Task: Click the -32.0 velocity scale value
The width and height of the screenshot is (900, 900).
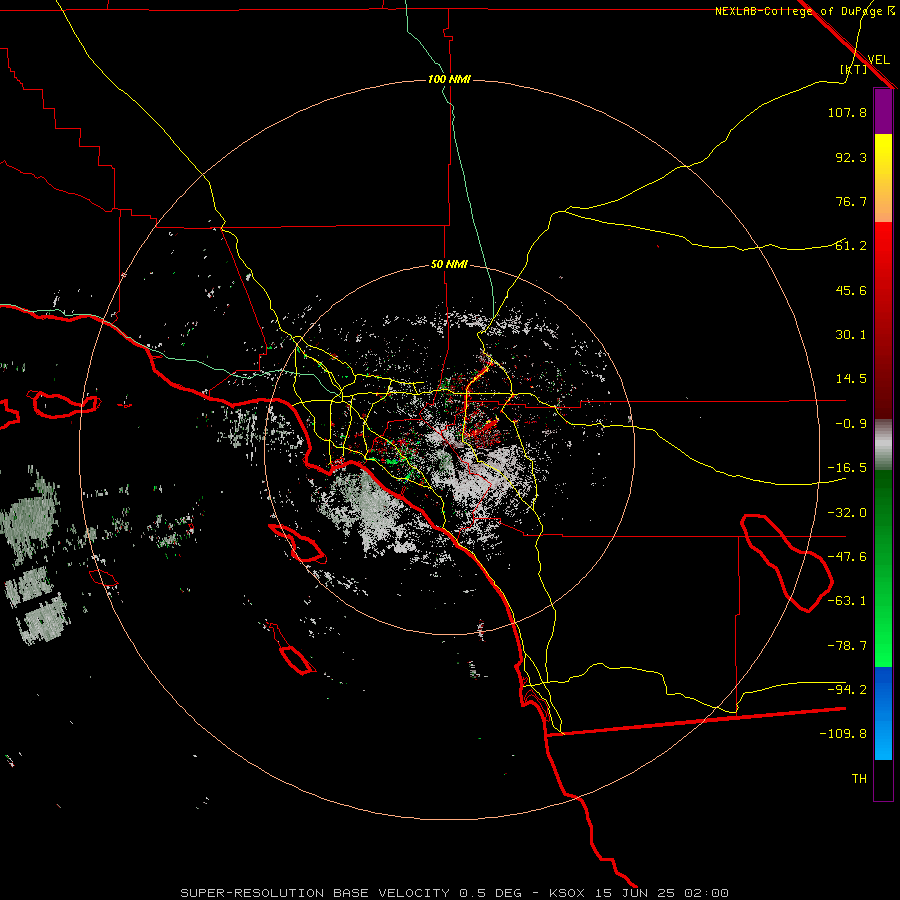Action: 847,513
